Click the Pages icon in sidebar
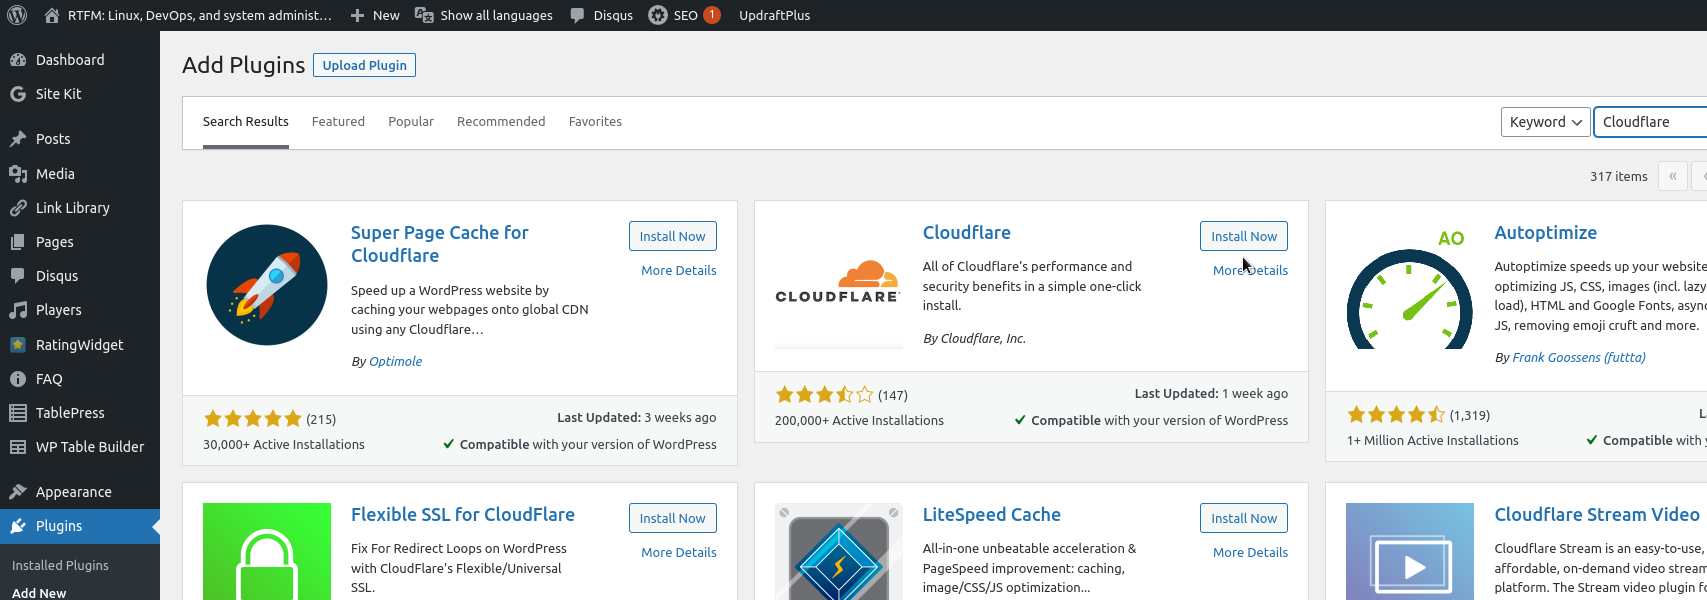Image resolution: width=1707 pixels, height=600 pixels. click(18, 242)
